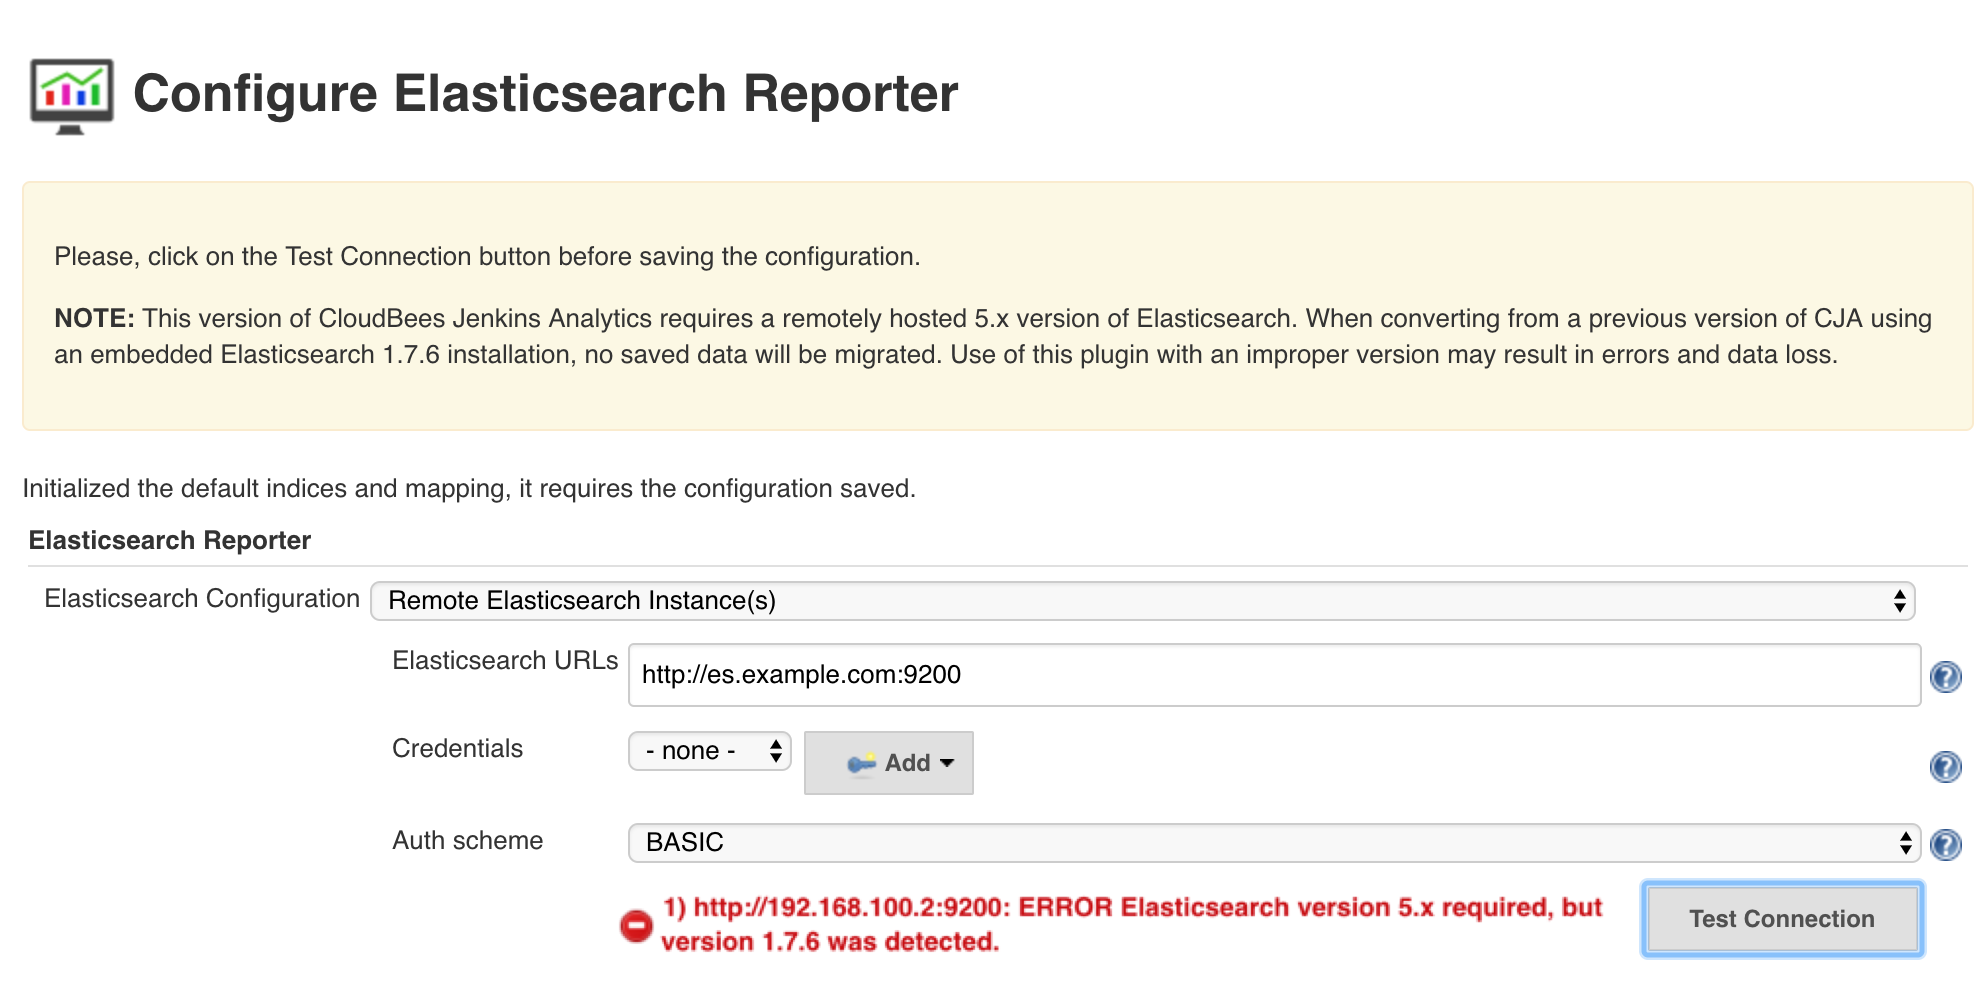Screen dimensions: 1986x989
Task: Click the error text about version 1.7.6 detected
Action: click(x=1131, y=925)
